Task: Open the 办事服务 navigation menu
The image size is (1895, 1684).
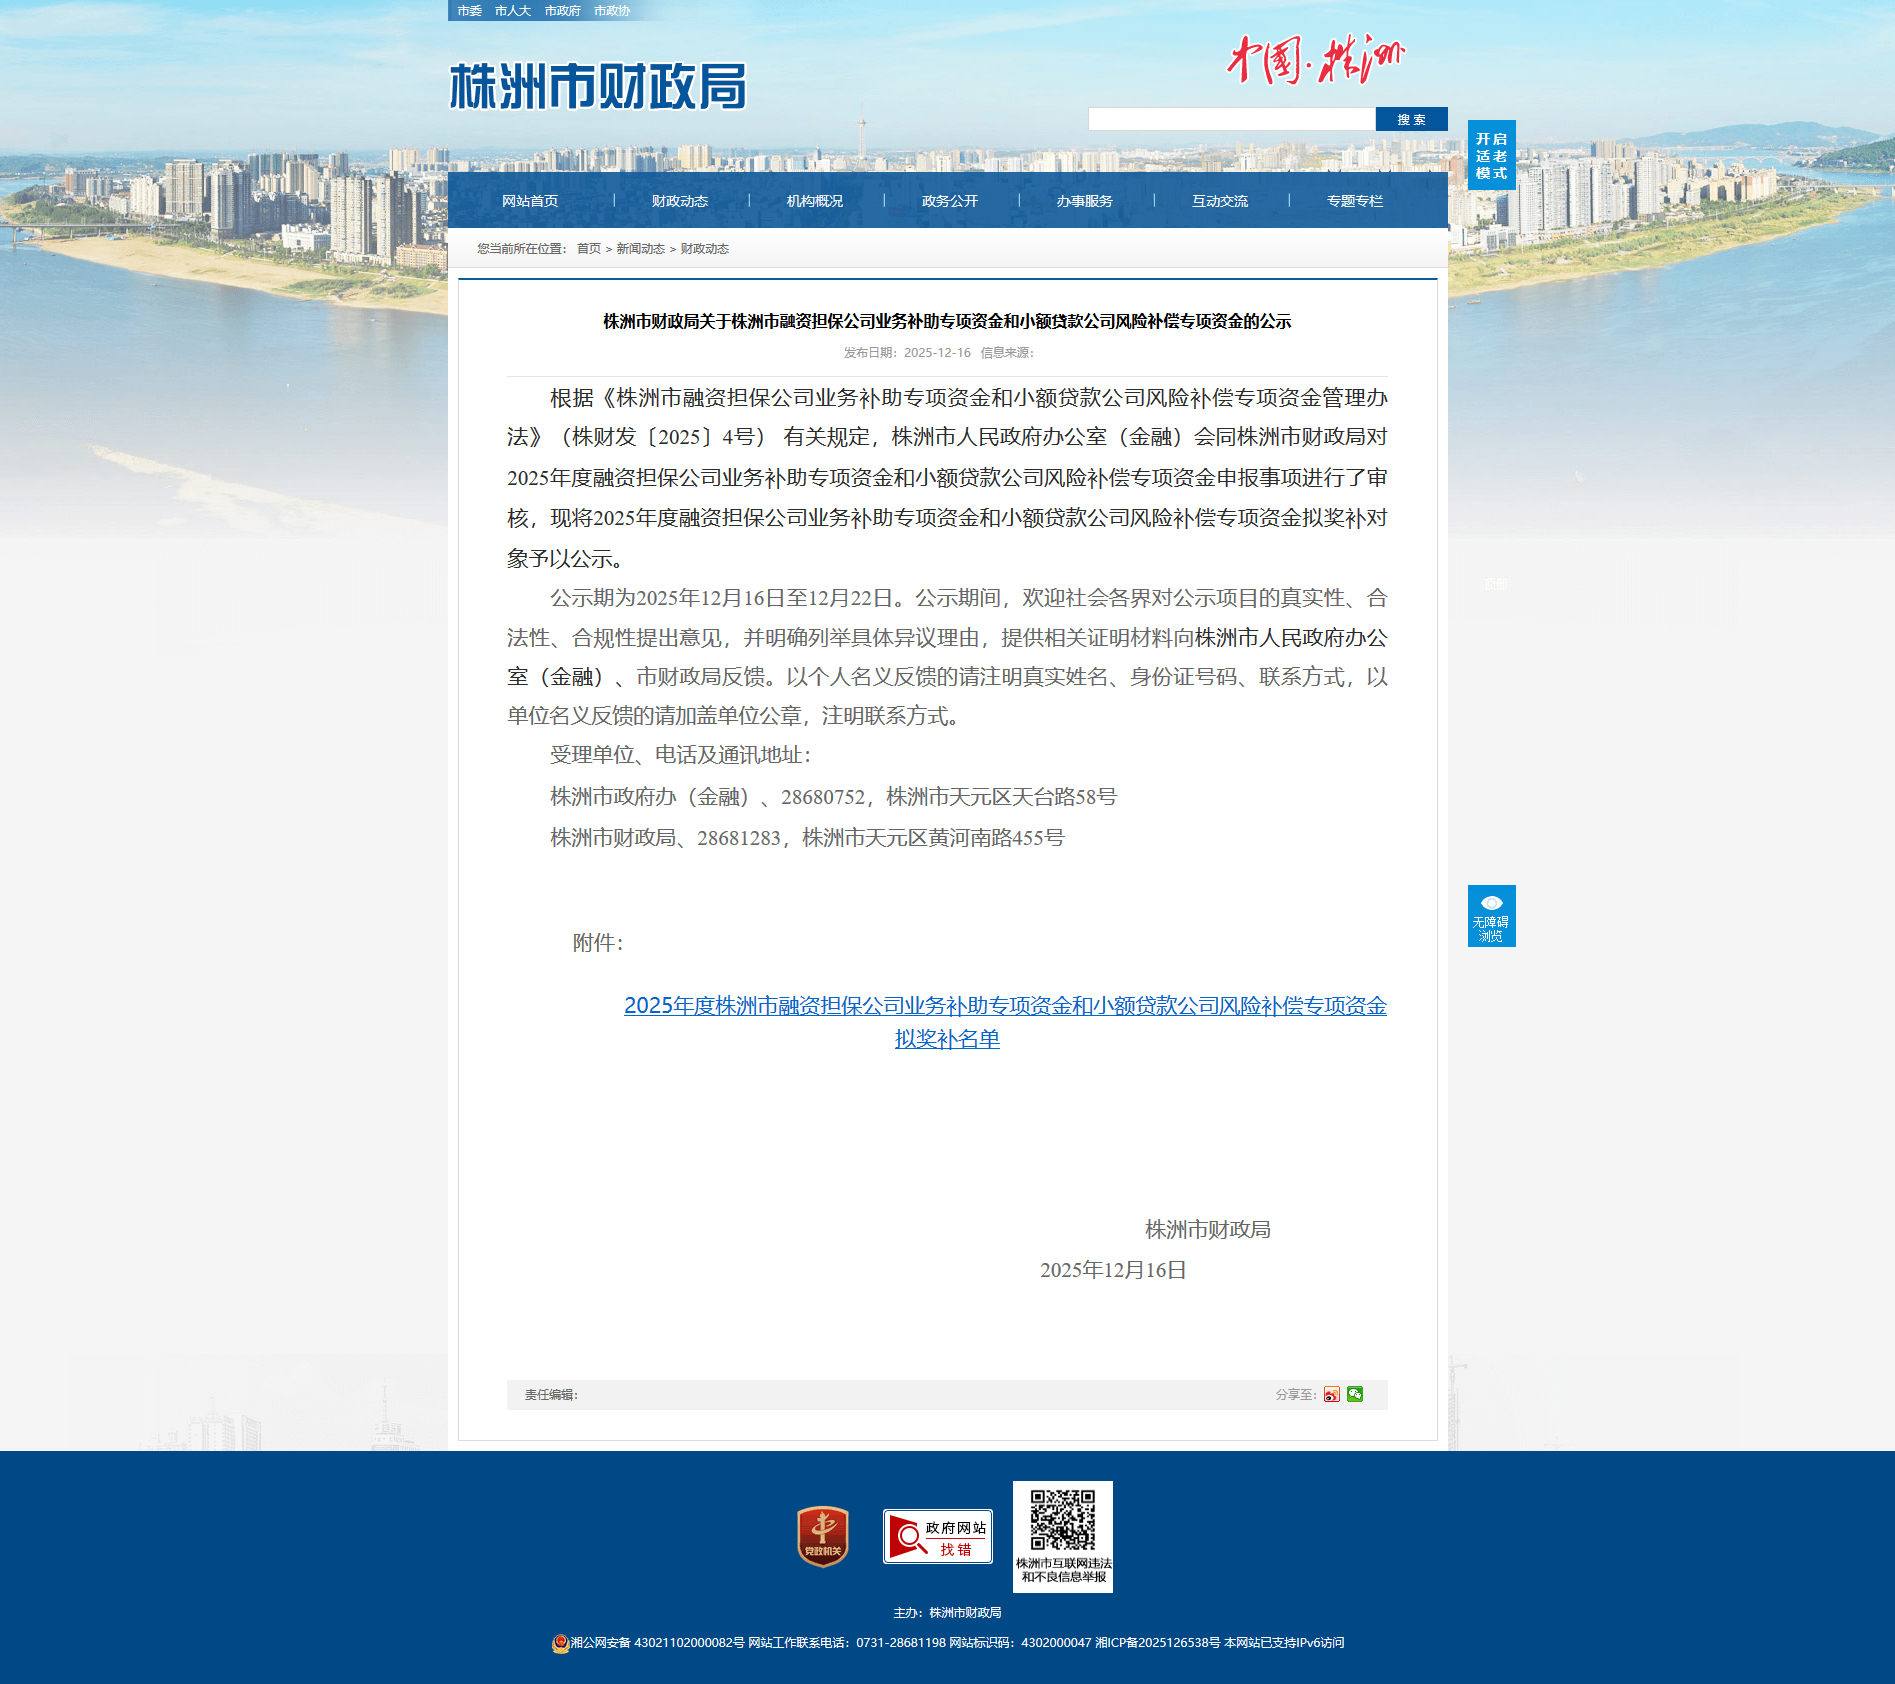Action: point(1084,201)
